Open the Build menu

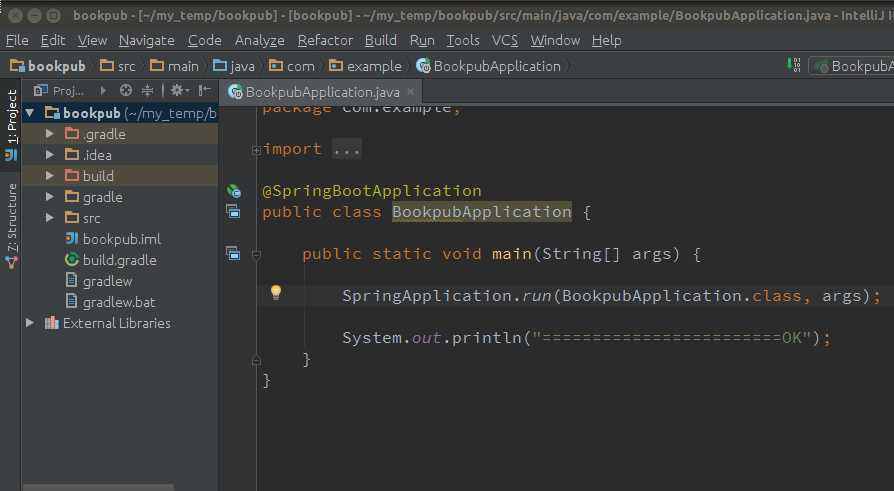coord(381,40)
